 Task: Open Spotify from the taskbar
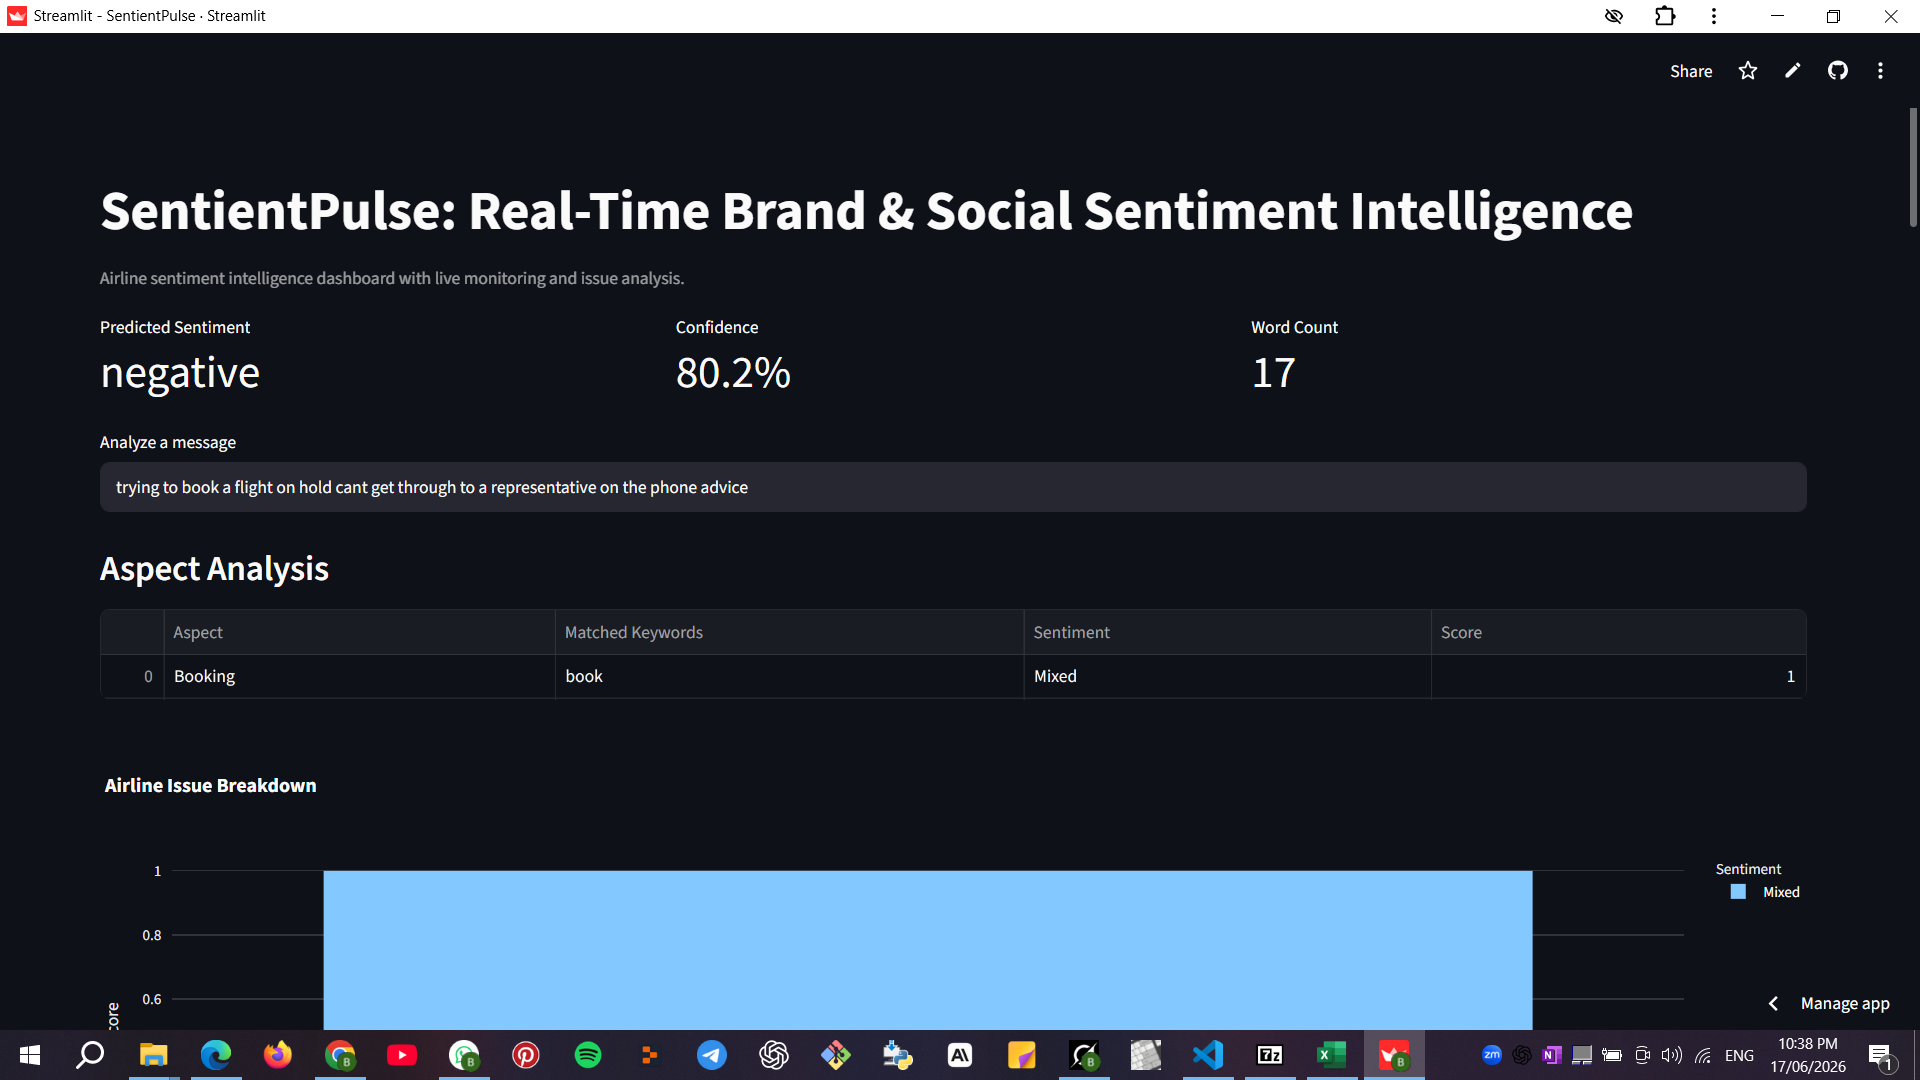tap(588, 1055)
